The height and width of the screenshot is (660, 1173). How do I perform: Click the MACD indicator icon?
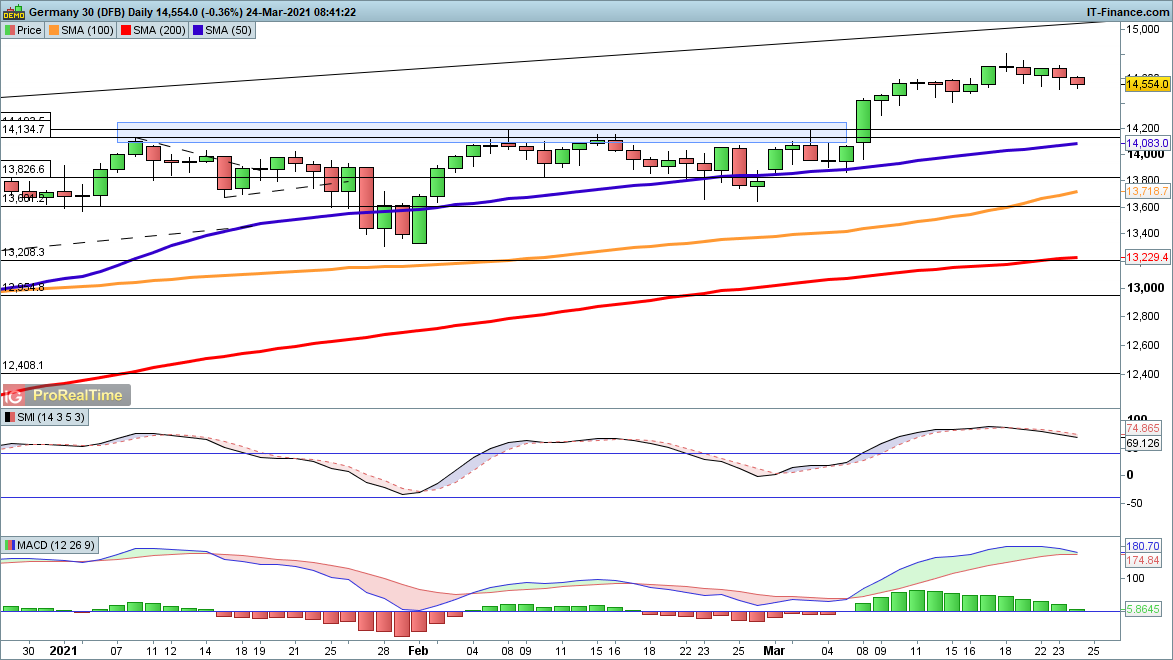point(9,545)
